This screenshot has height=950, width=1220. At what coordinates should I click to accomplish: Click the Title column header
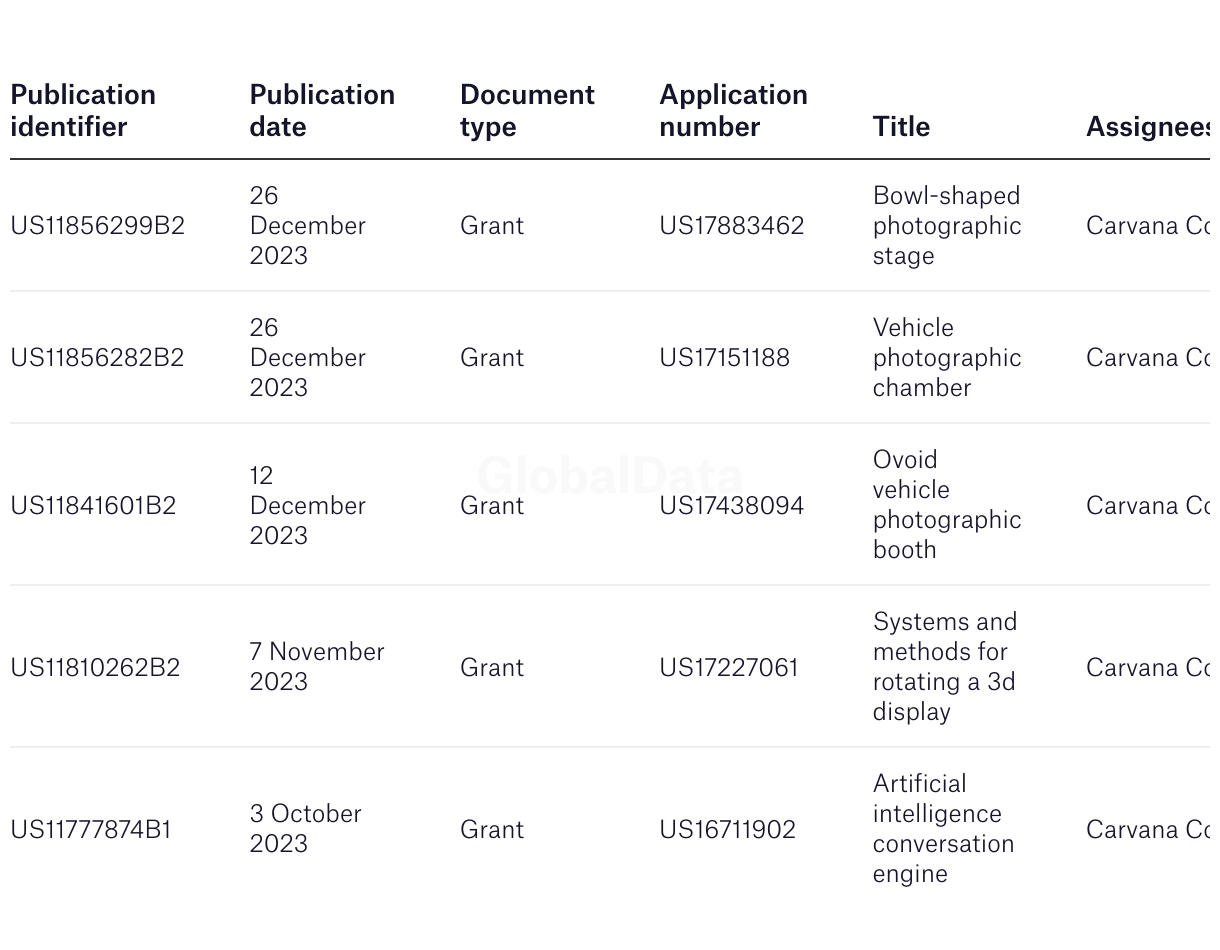tap(901, 126)
